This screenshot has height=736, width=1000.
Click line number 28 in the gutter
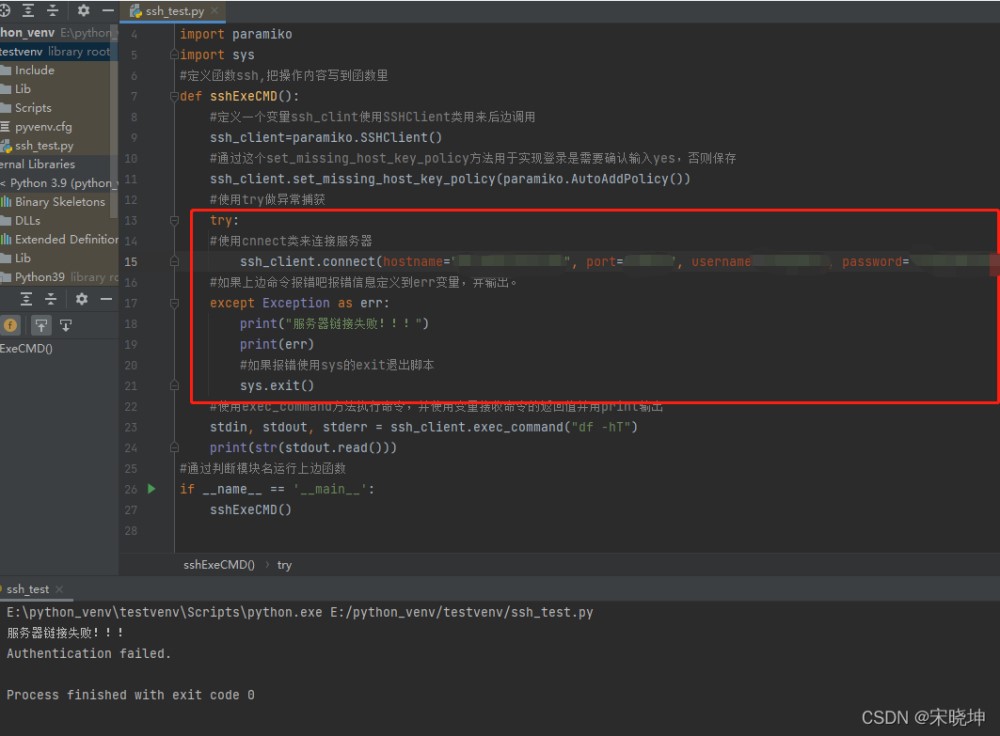pyautogui.click(x=131, y=531)
